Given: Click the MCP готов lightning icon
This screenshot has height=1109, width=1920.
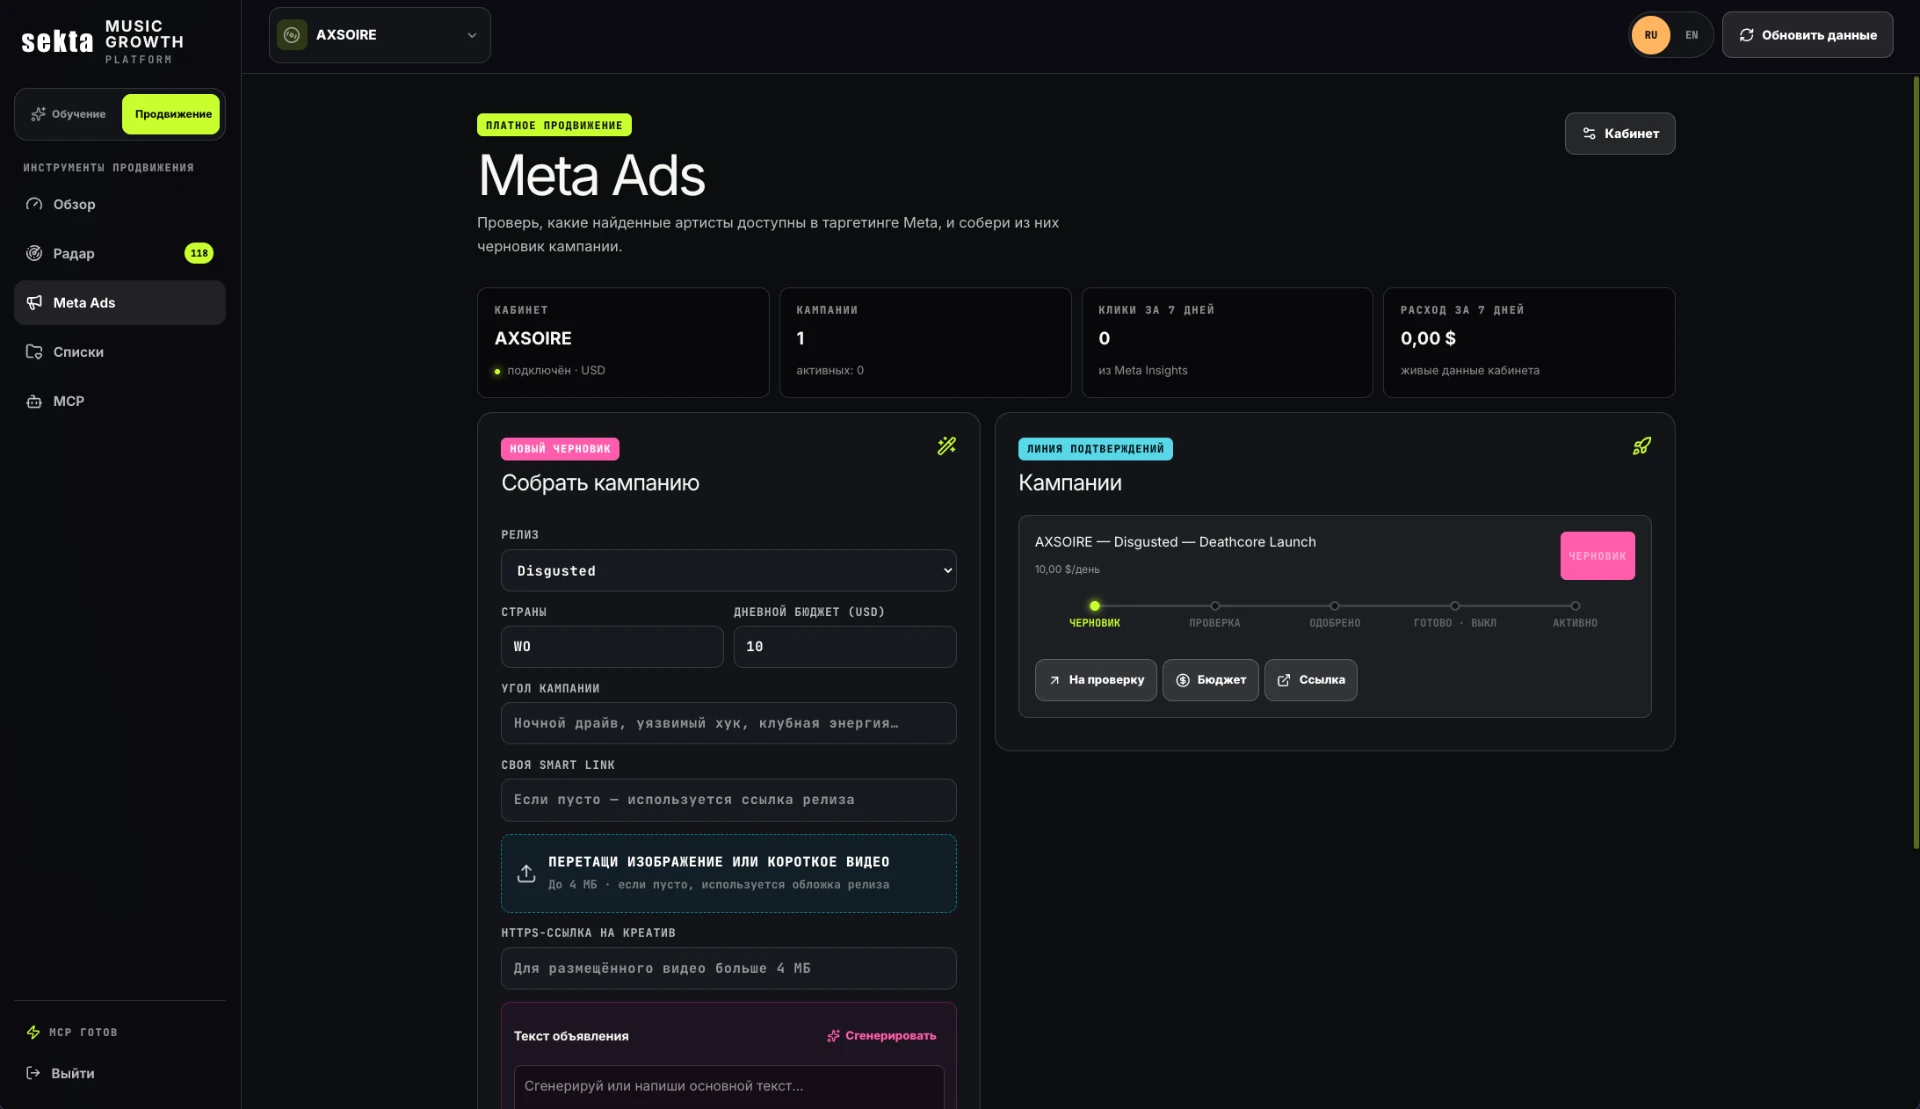Looking at the screenshot, I should pyautogui.click(x=33, y=1032).
